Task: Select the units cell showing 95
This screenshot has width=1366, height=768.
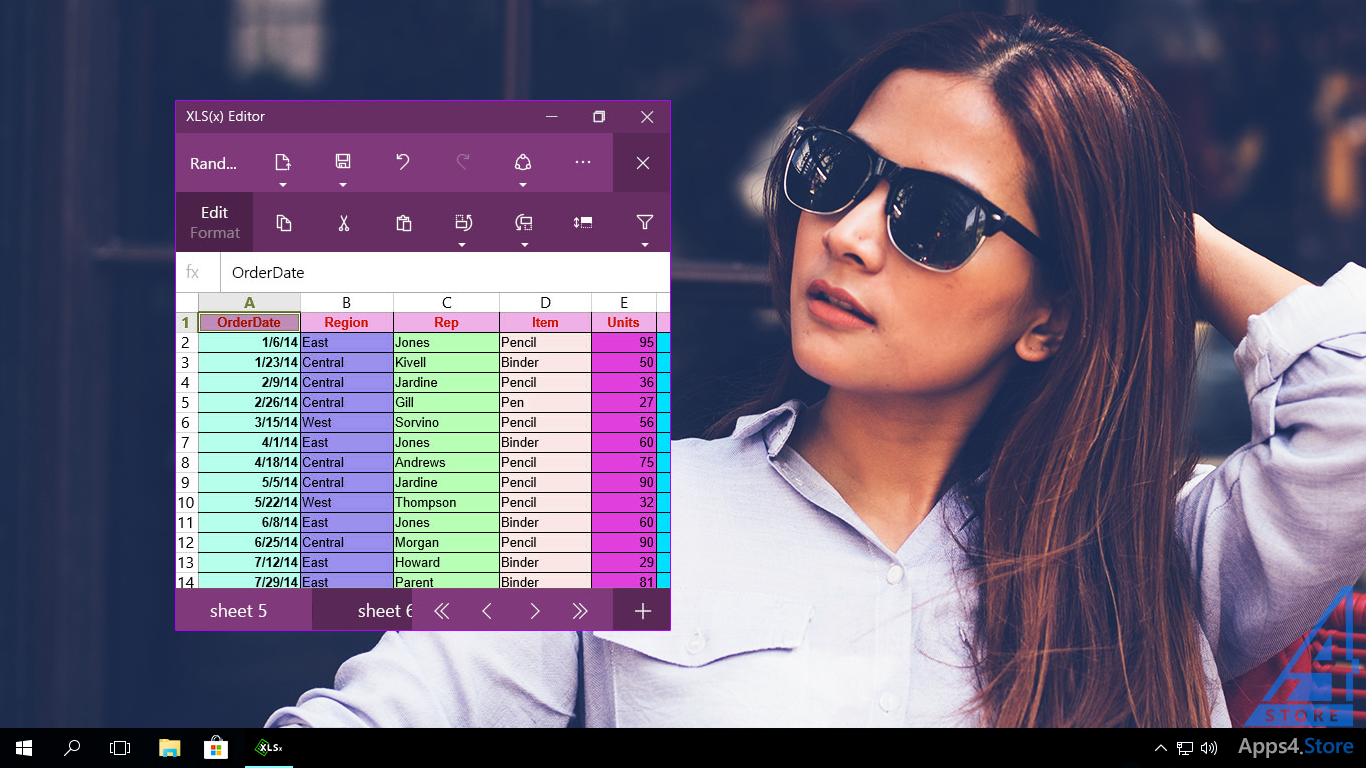Action: click(x=623, y=342)
